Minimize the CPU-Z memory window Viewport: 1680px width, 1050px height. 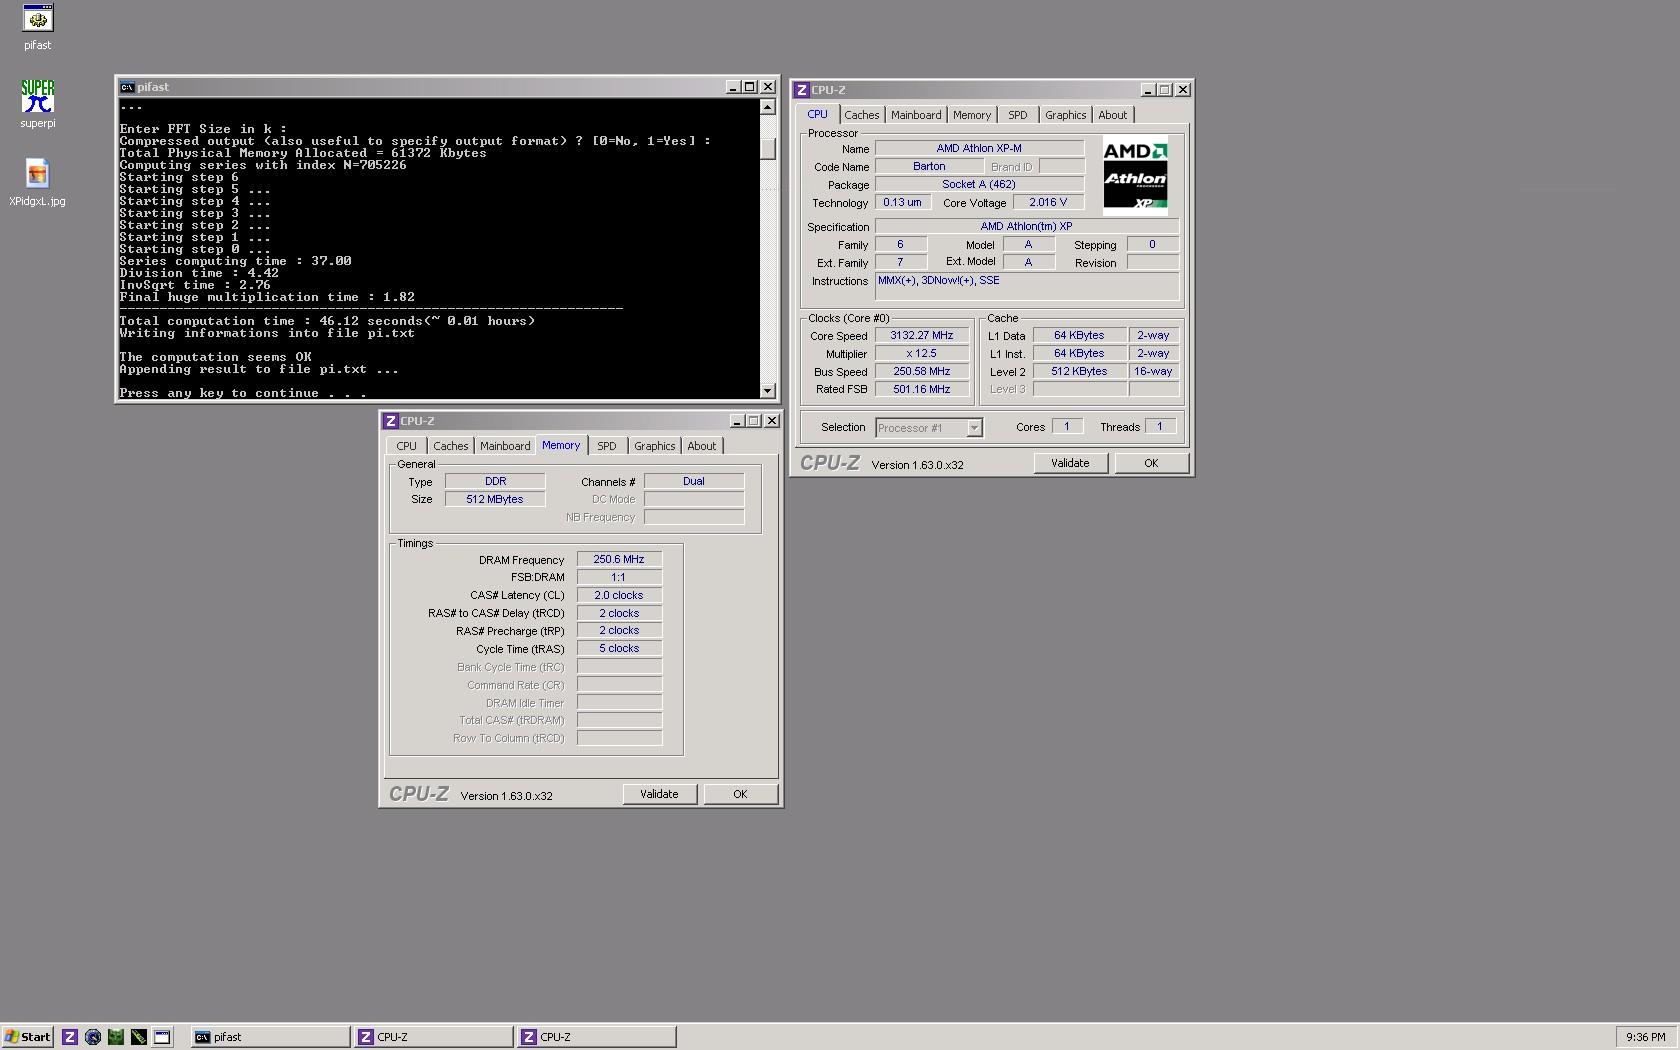737,421
